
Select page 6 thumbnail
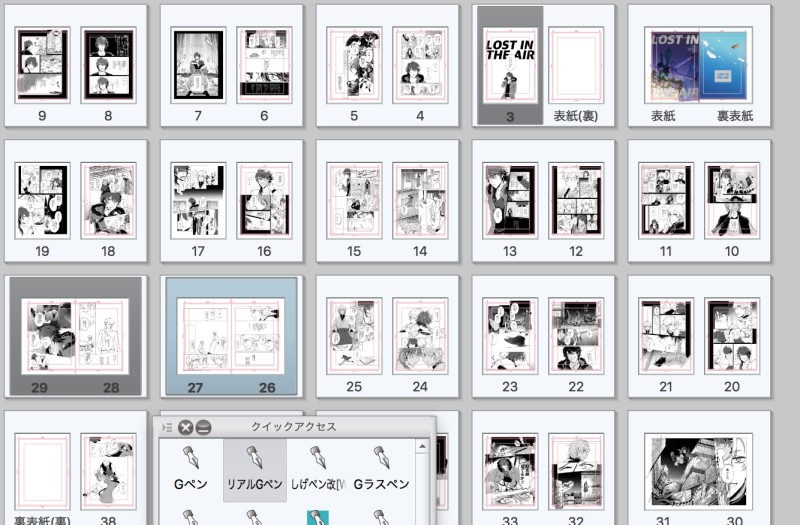click(x=264, y=65)
